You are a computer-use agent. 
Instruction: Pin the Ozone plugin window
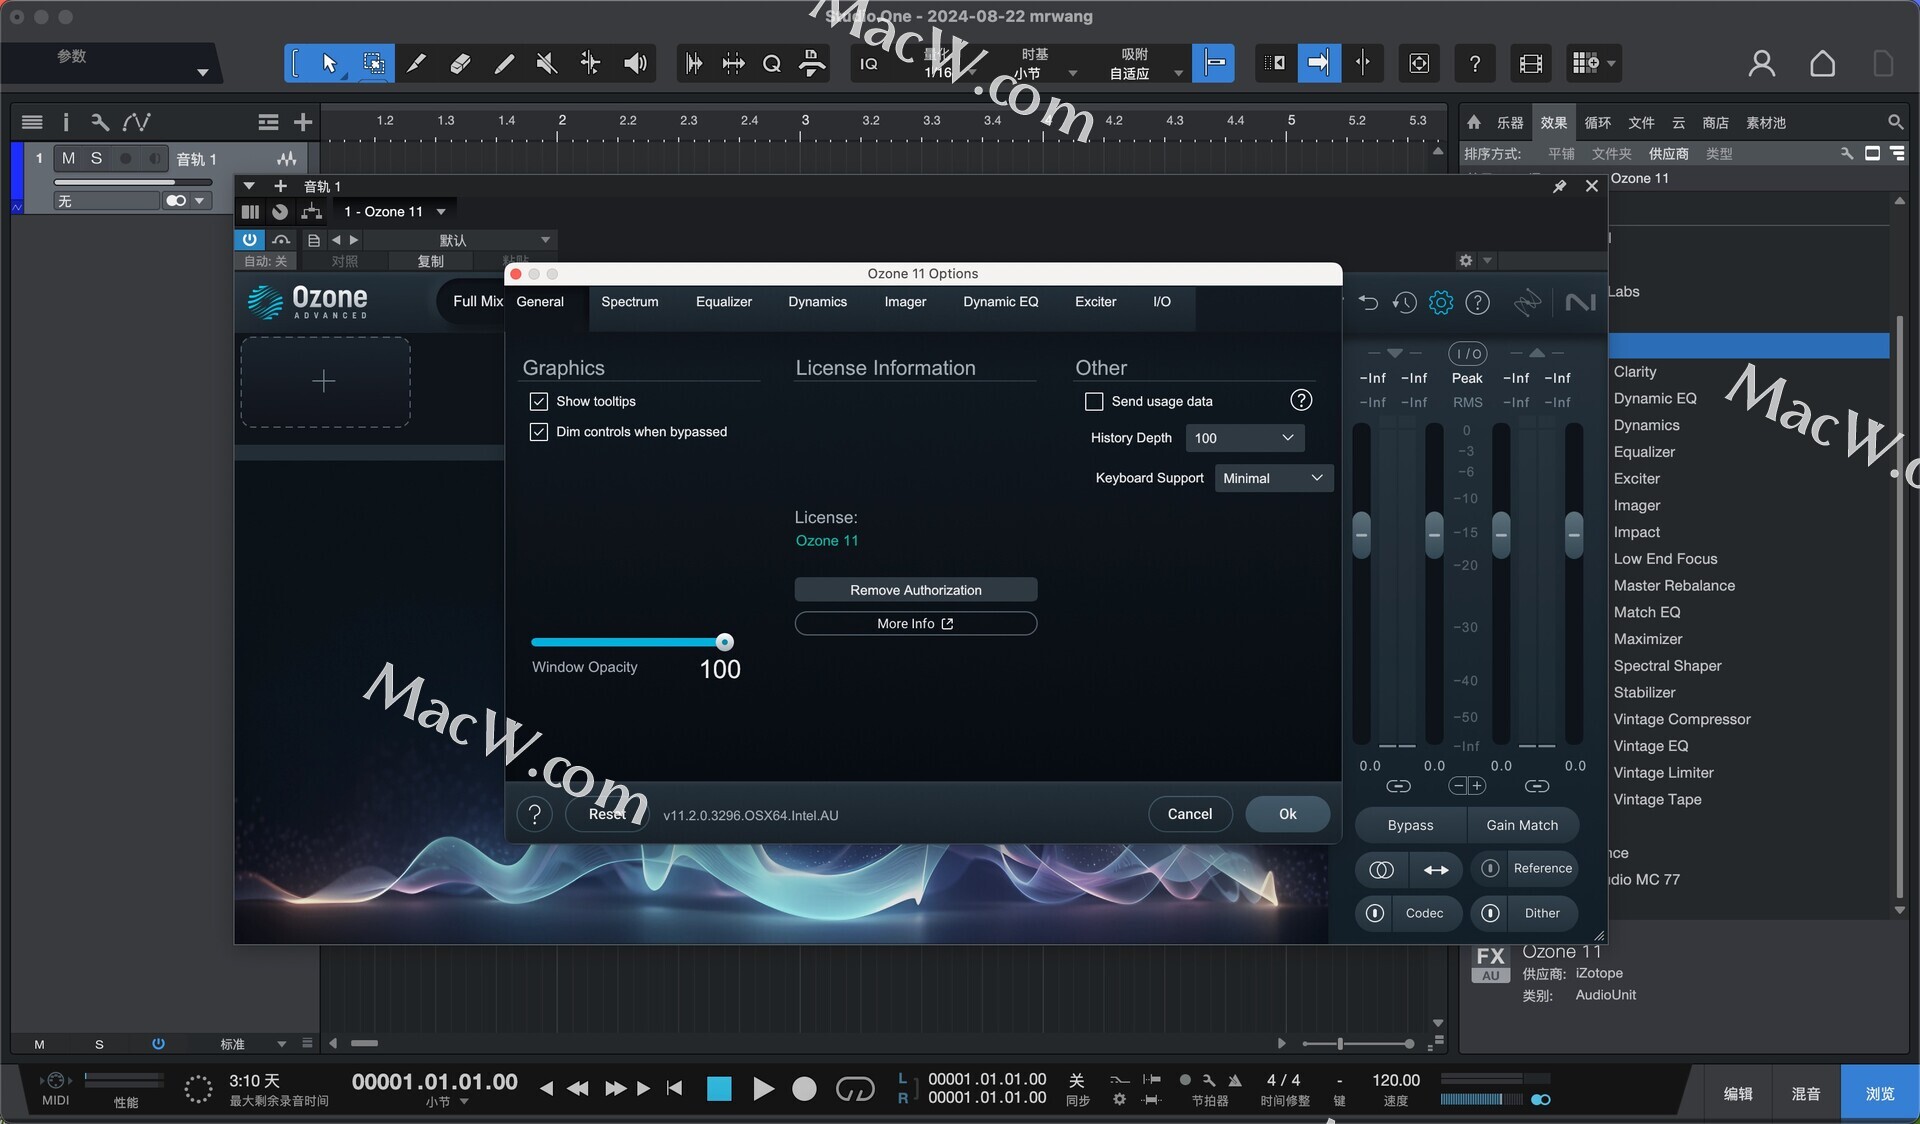(1559, 186)
